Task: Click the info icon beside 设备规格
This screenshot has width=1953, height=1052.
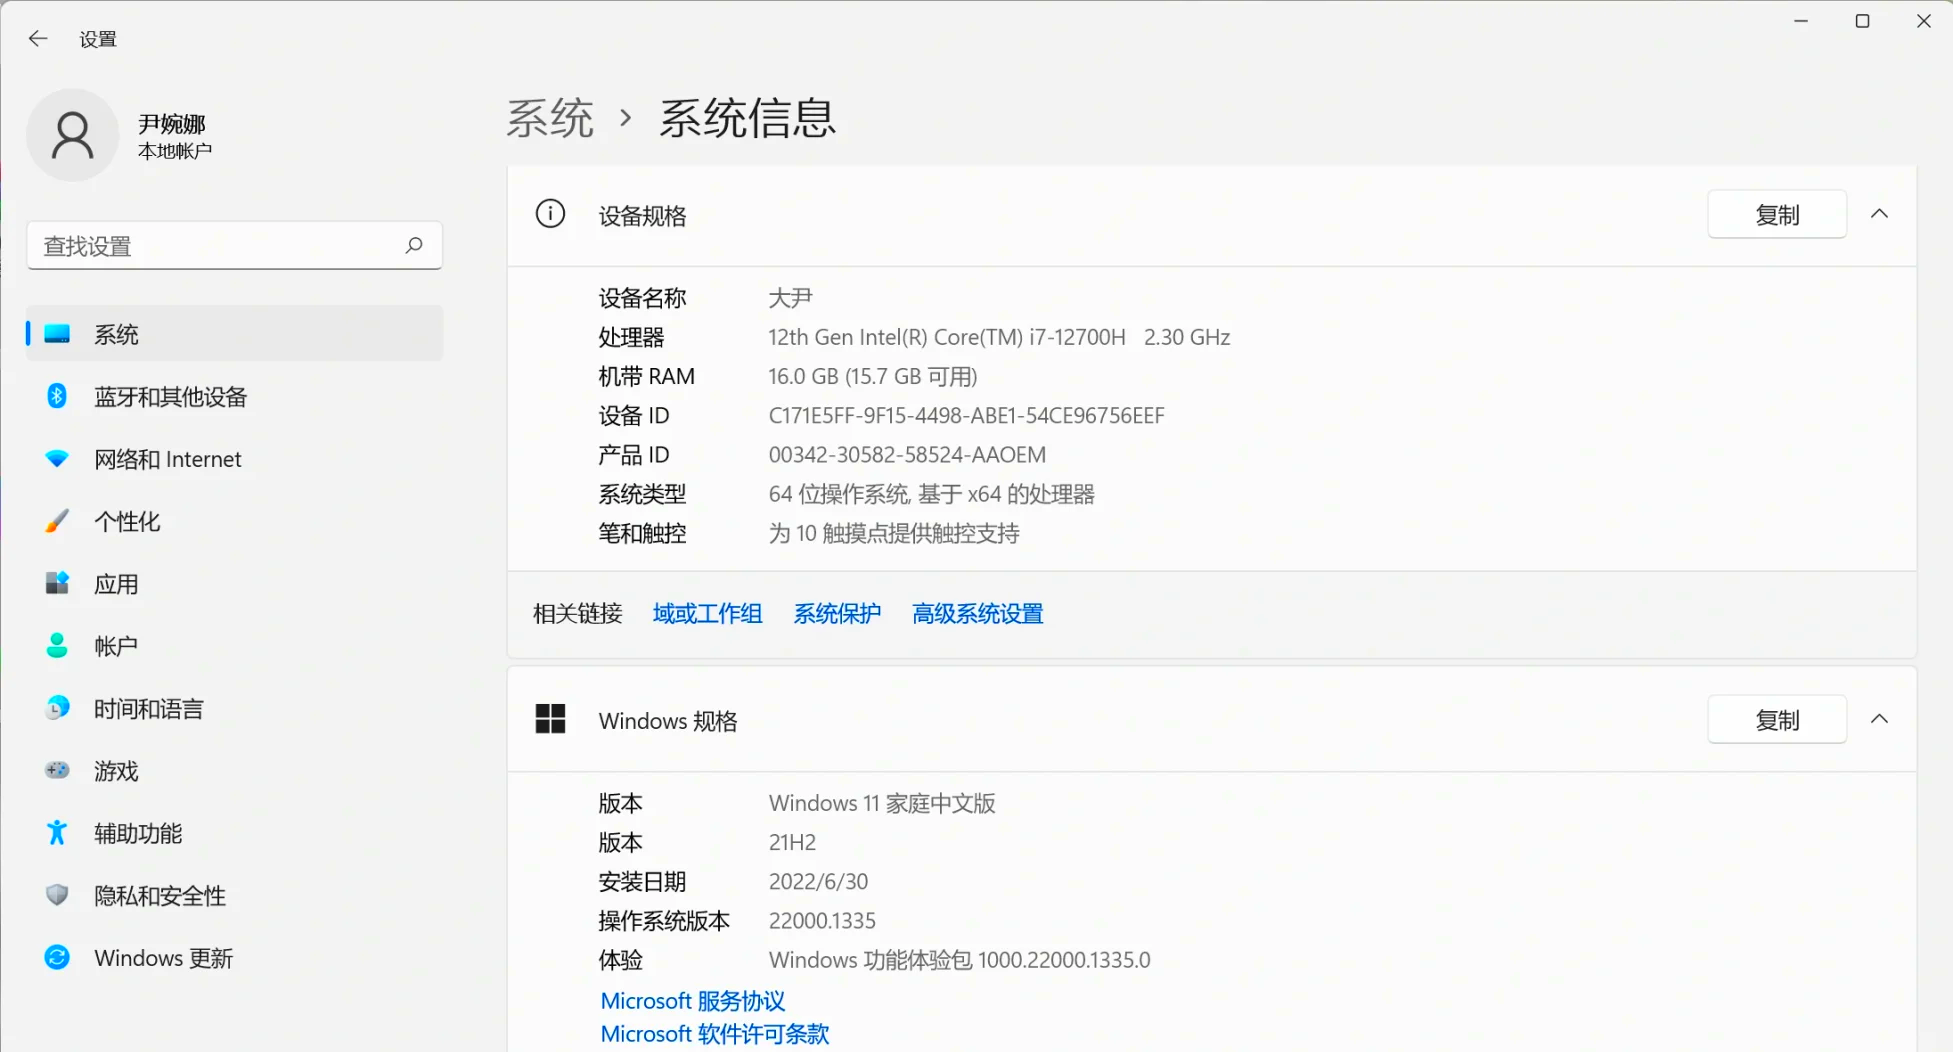Action: (x=550, y=213)
